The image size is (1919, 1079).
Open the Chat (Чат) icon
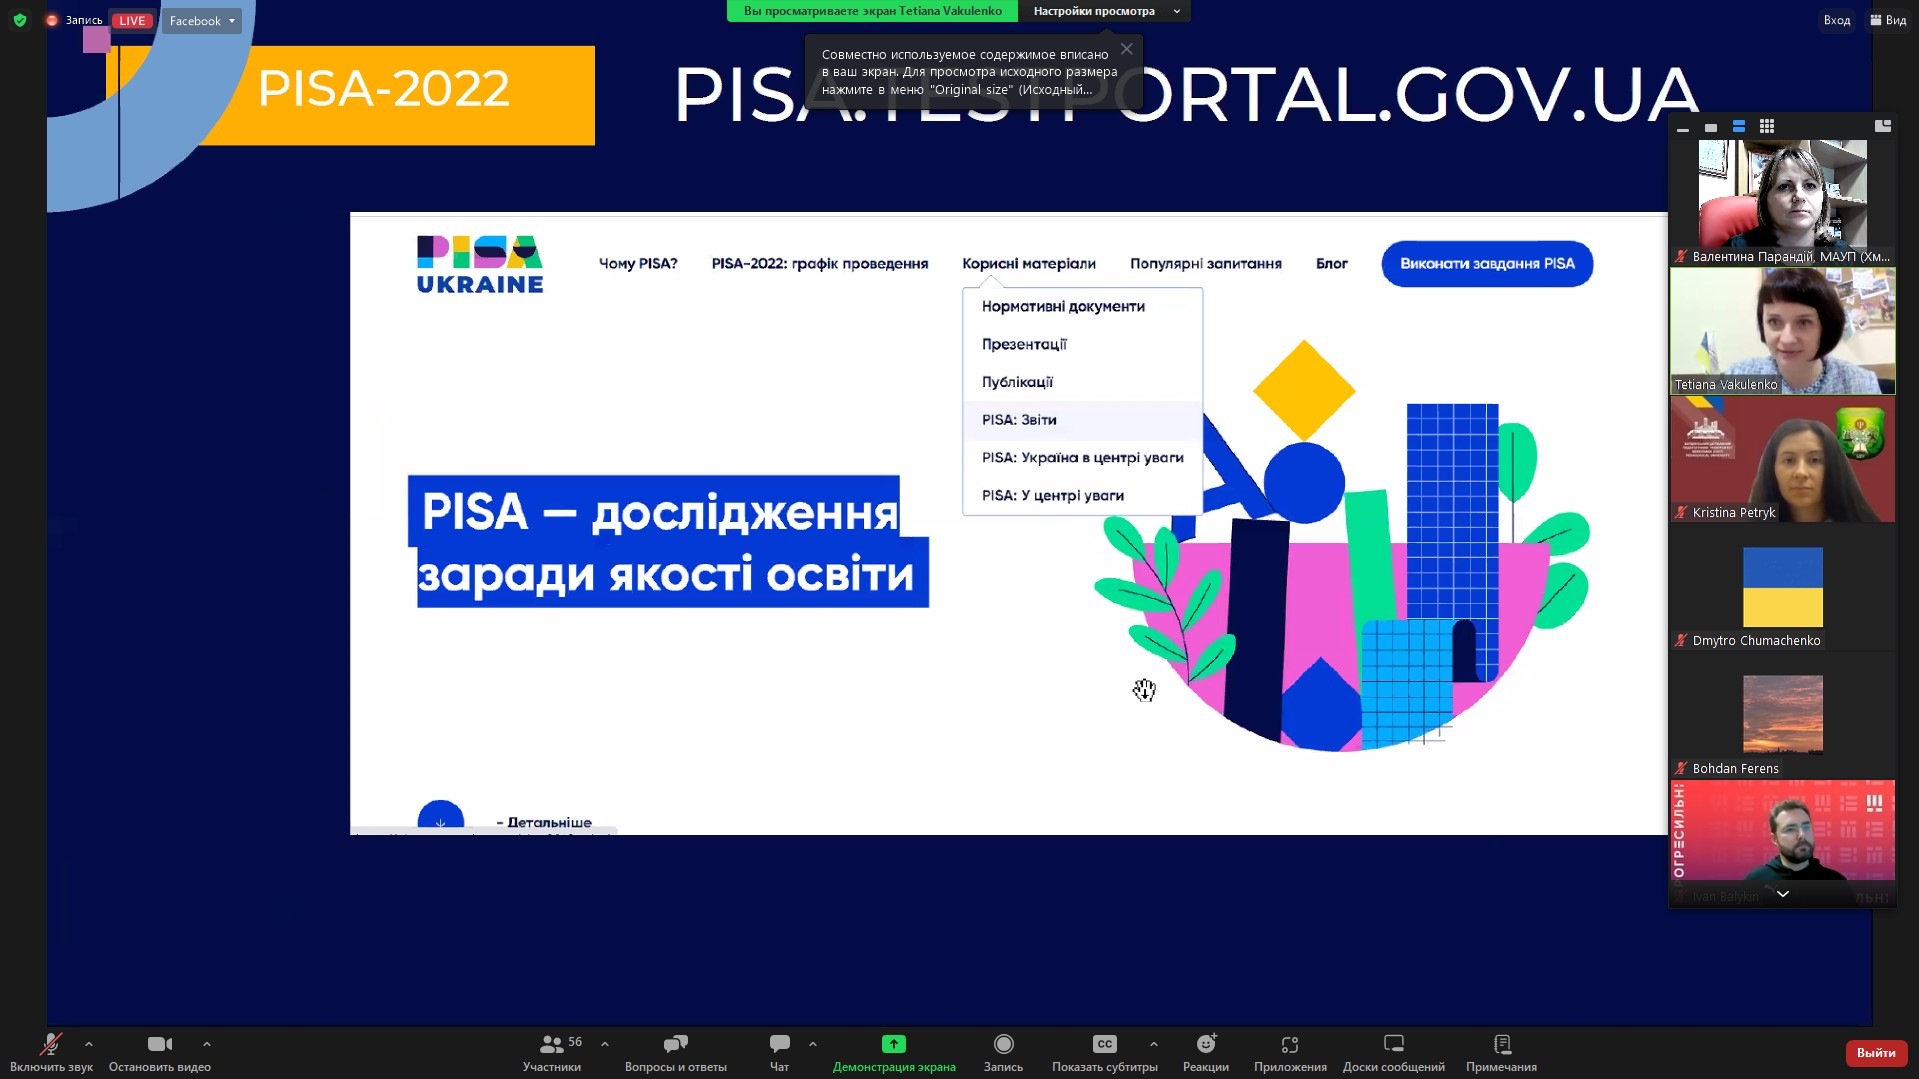click(x=779, y=1045)
